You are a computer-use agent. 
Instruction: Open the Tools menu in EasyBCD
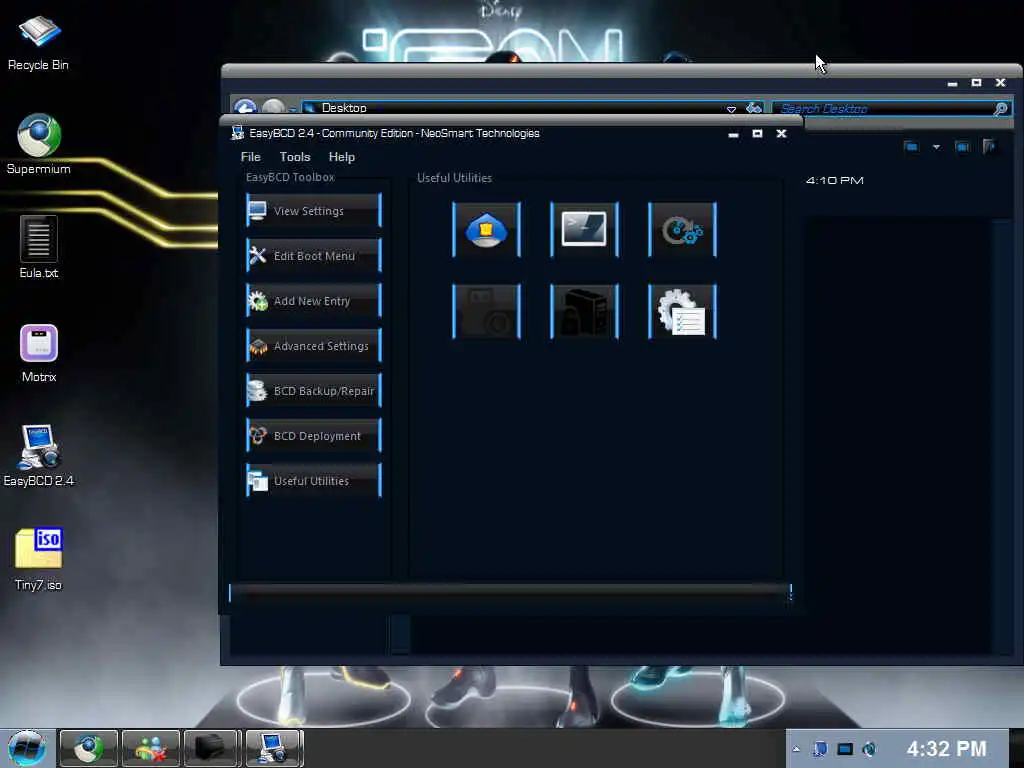point(295,157)
